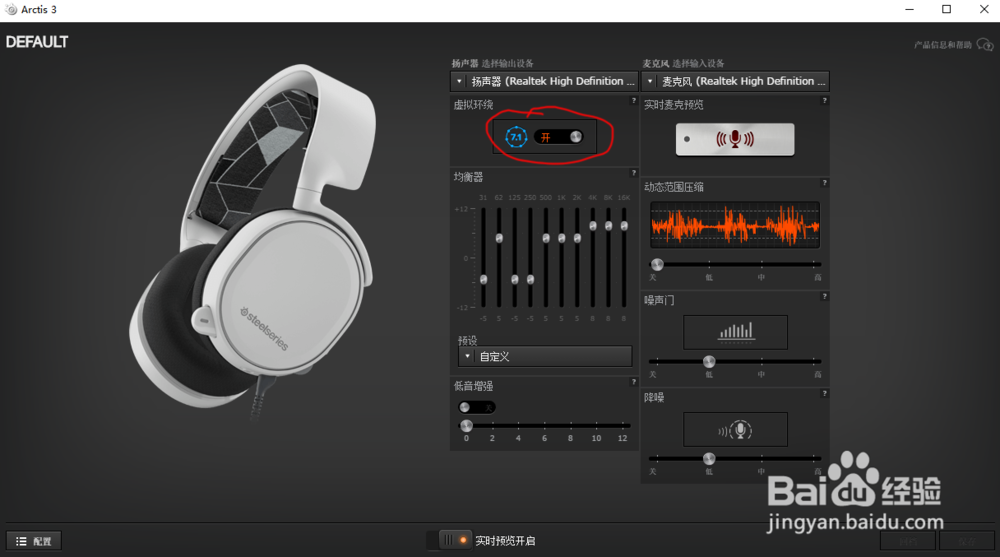This screenshot has width=1000, height=557.
Task: Click the dynamic range compression slider handle
Action: (x=657, y=264)
